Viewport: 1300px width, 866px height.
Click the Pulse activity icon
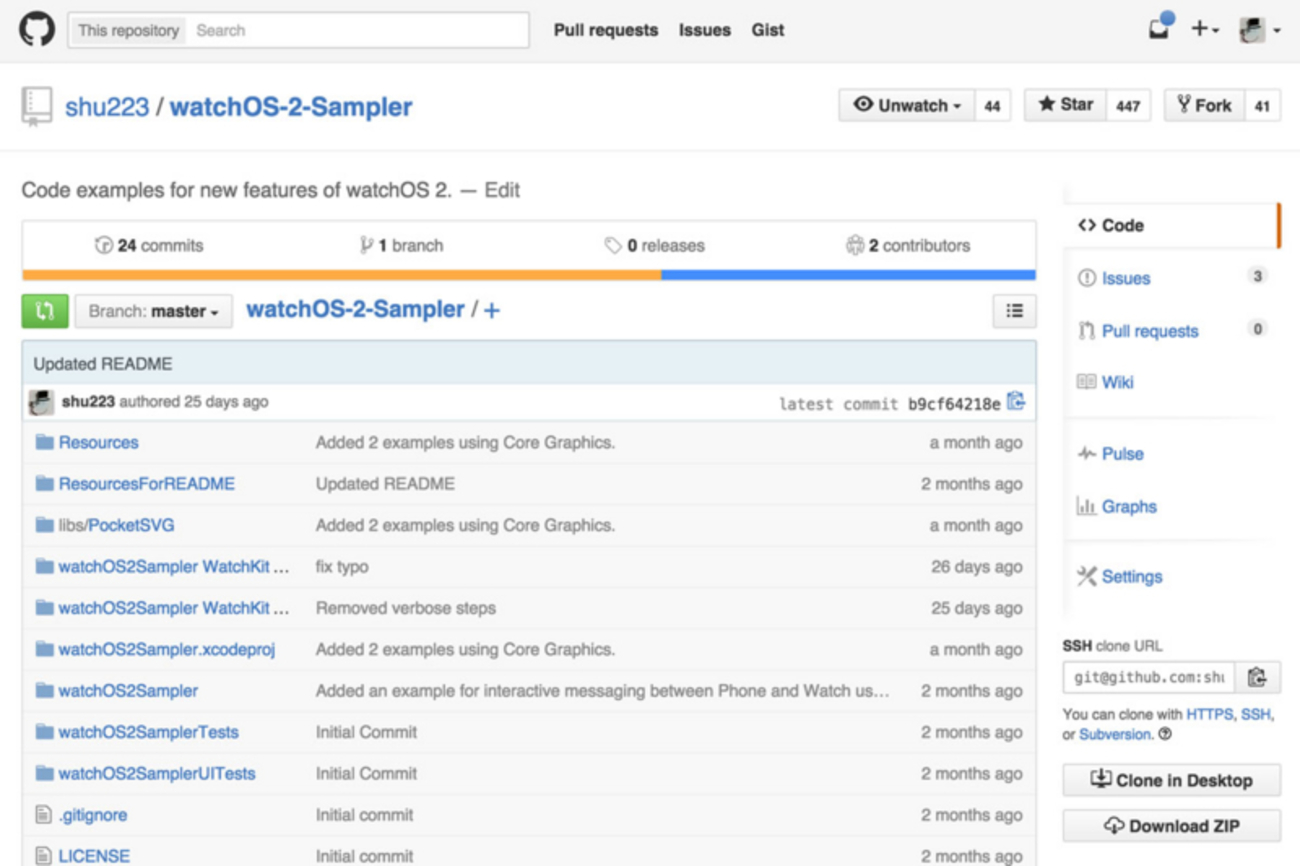point(1086,454)
